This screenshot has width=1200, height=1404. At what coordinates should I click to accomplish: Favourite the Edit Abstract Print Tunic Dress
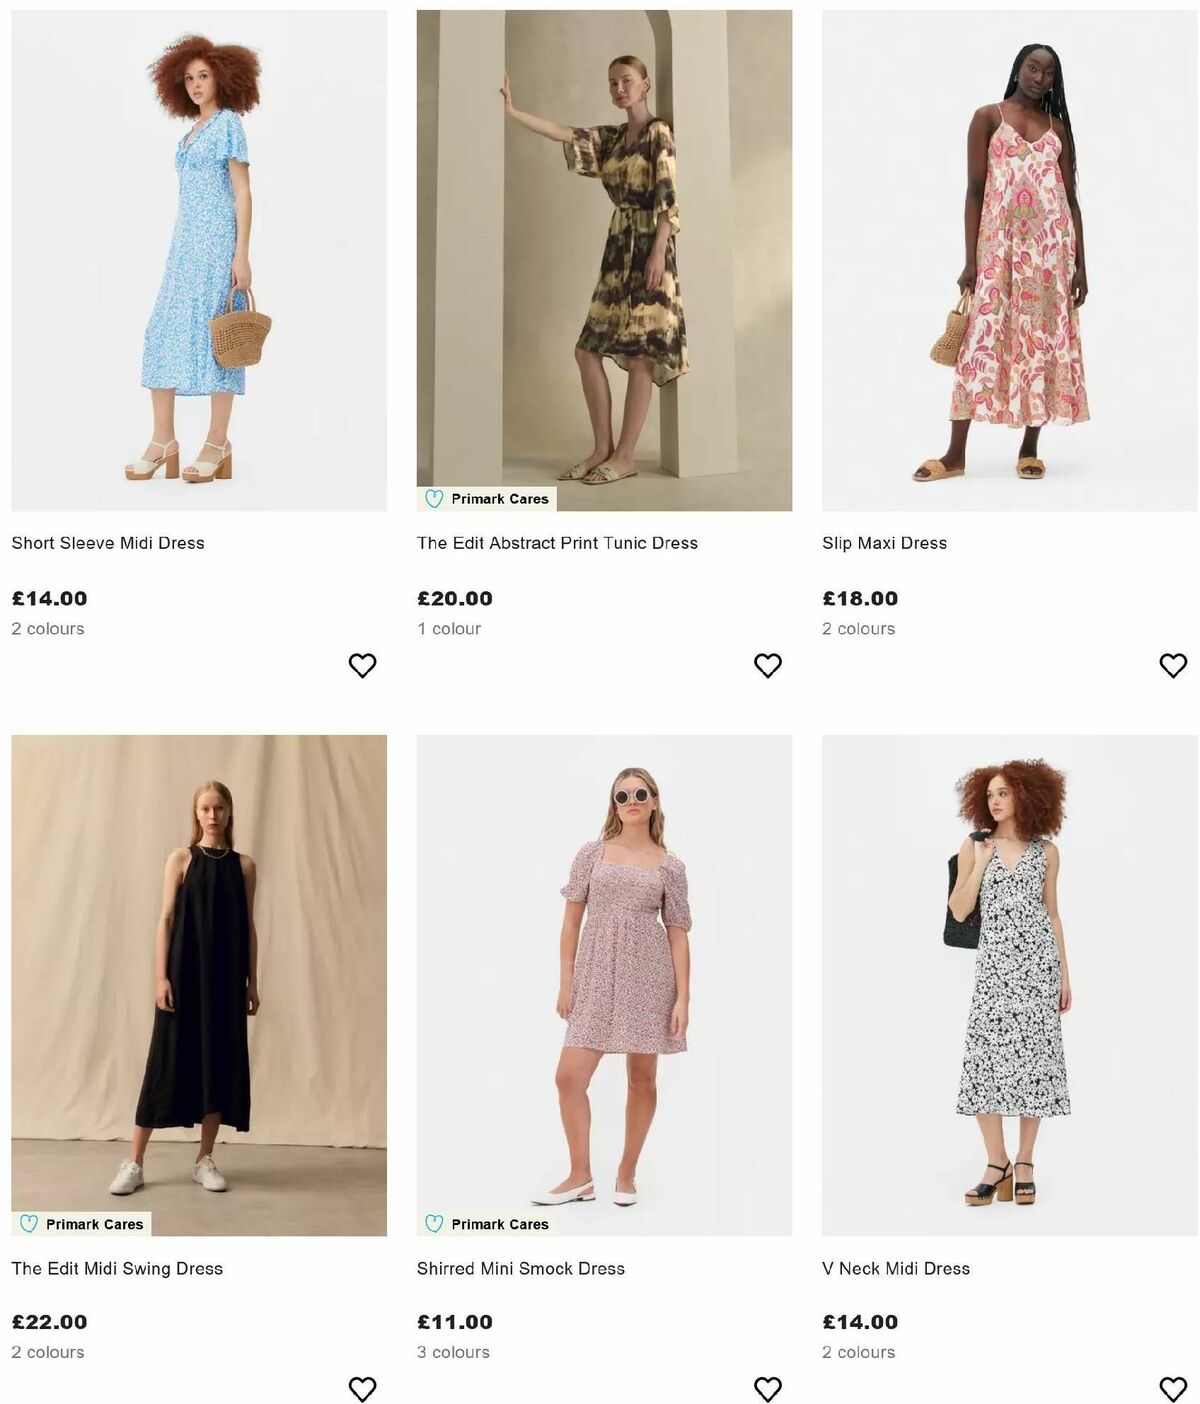(768, 664)
